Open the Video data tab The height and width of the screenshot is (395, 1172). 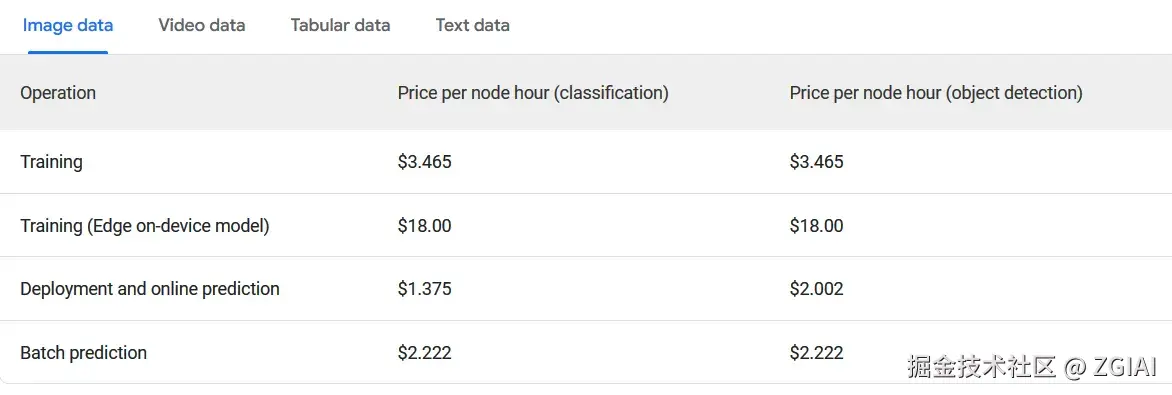coord(202,25)
